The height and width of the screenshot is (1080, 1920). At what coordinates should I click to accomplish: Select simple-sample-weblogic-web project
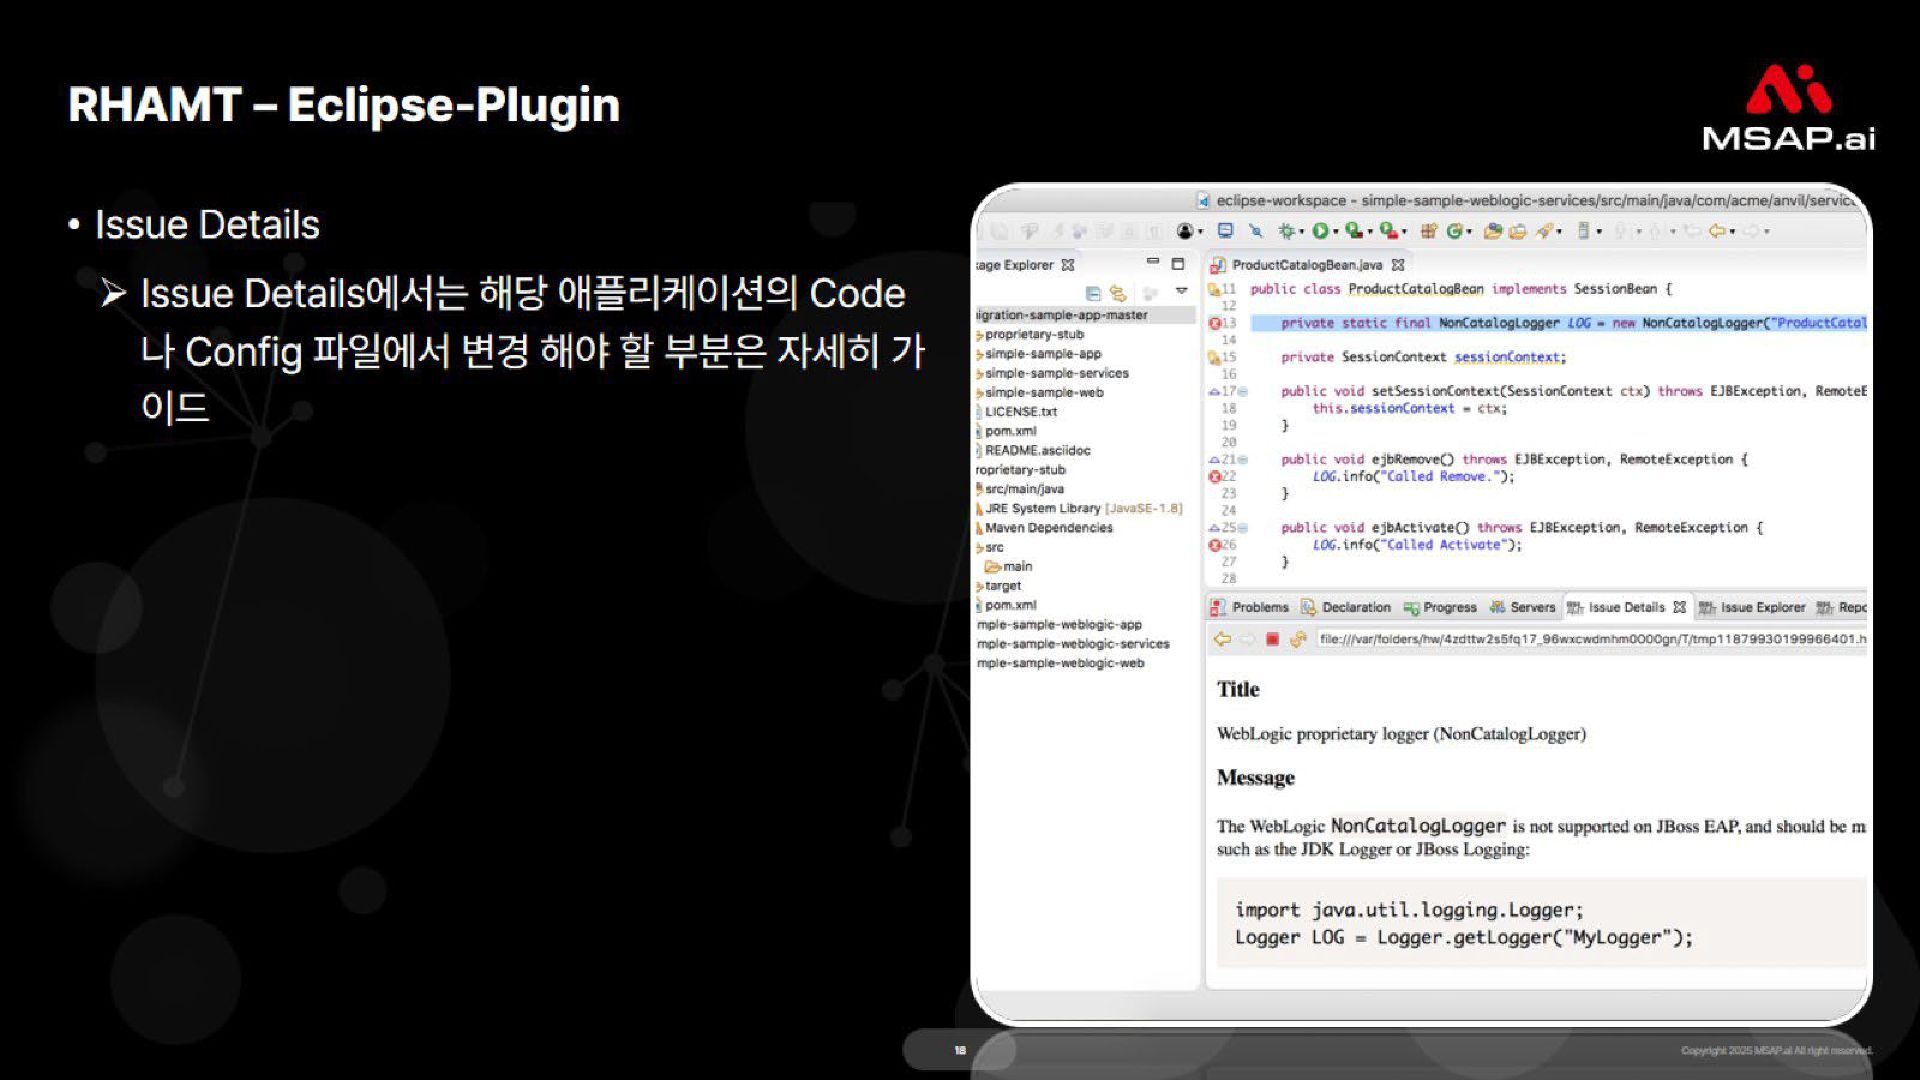[1060, 663]
